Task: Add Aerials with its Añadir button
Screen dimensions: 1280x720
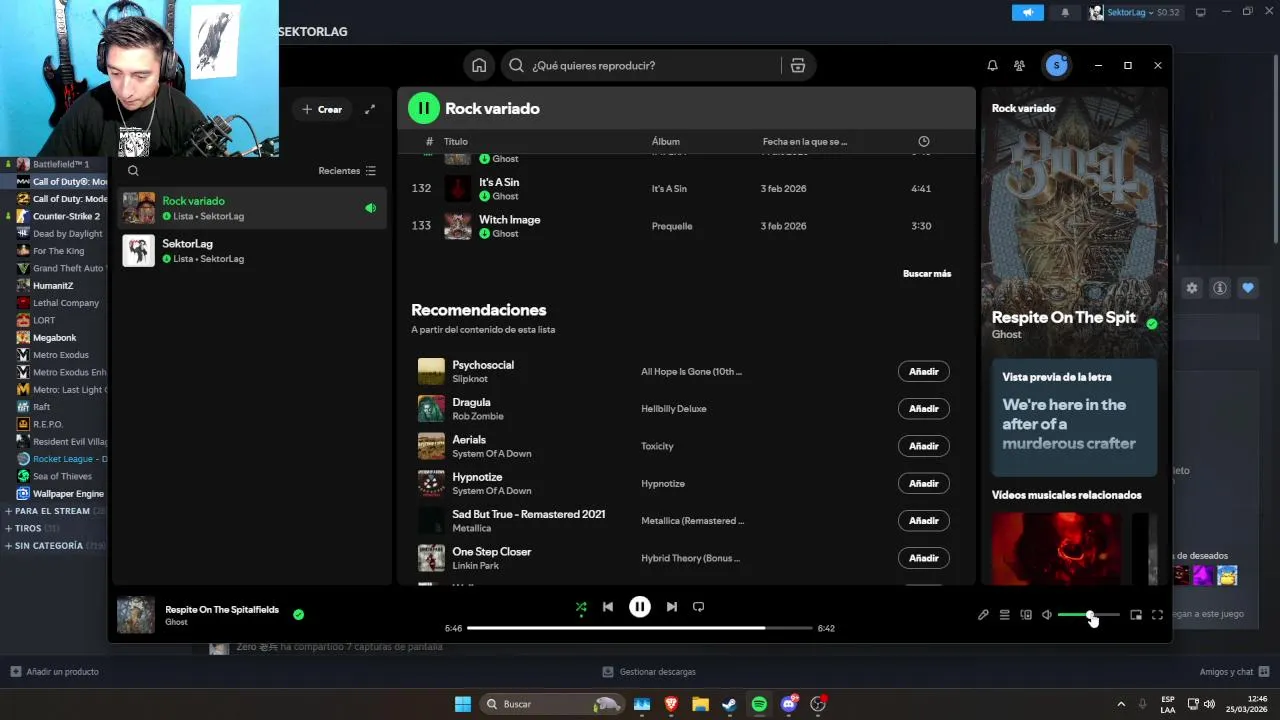Action: click(924, 446)
